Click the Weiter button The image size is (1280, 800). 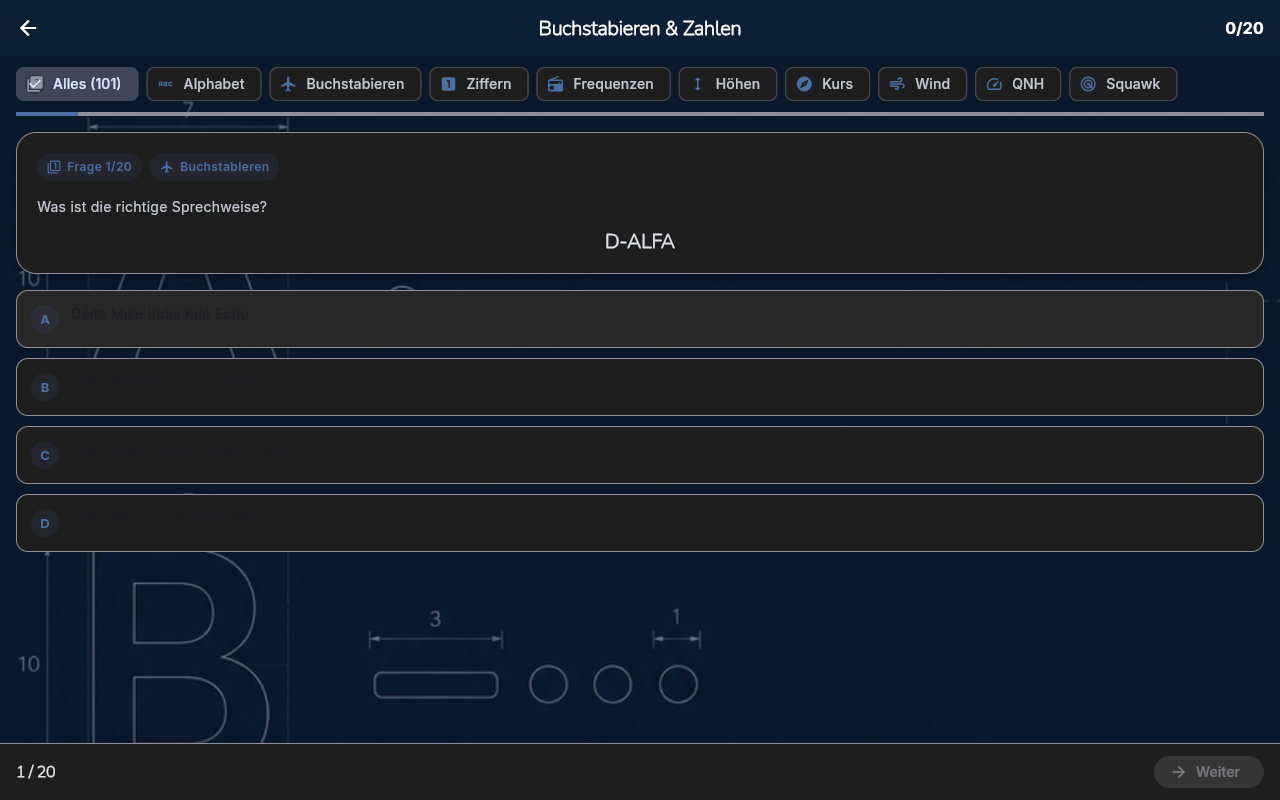(x=1209, y=772)
